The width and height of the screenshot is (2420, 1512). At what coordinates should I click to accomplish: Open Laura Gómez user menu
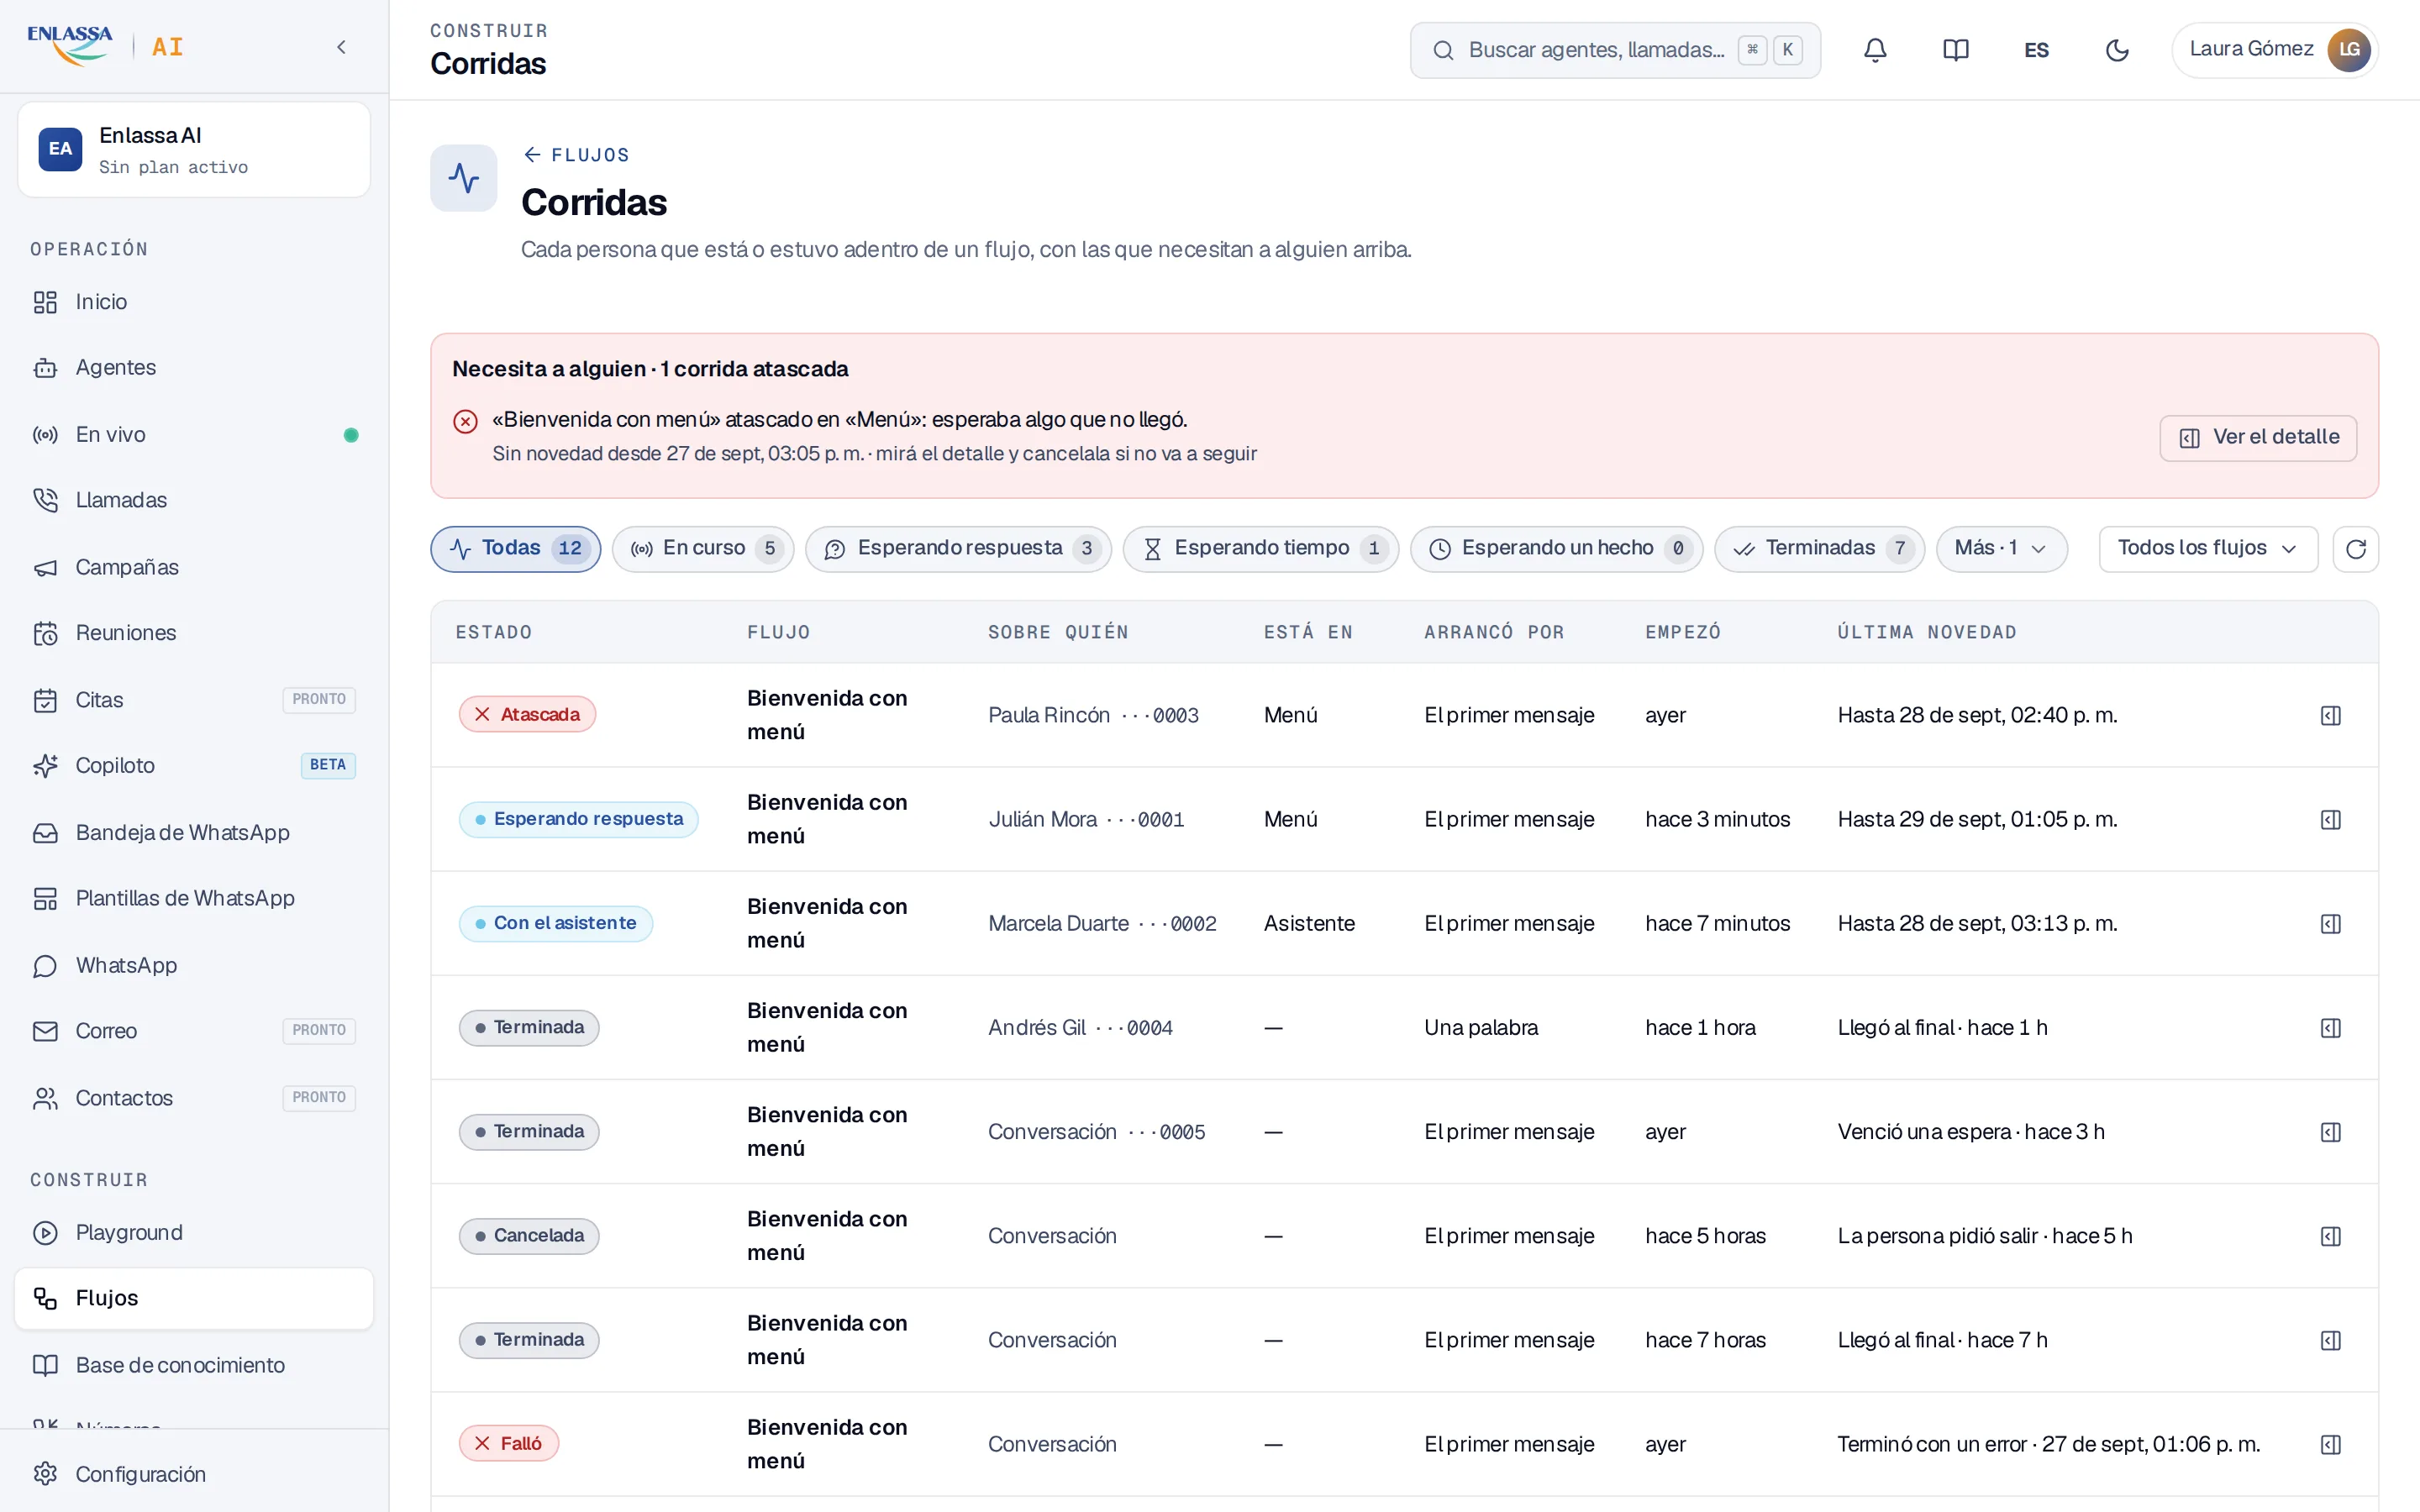[2274, 50]
